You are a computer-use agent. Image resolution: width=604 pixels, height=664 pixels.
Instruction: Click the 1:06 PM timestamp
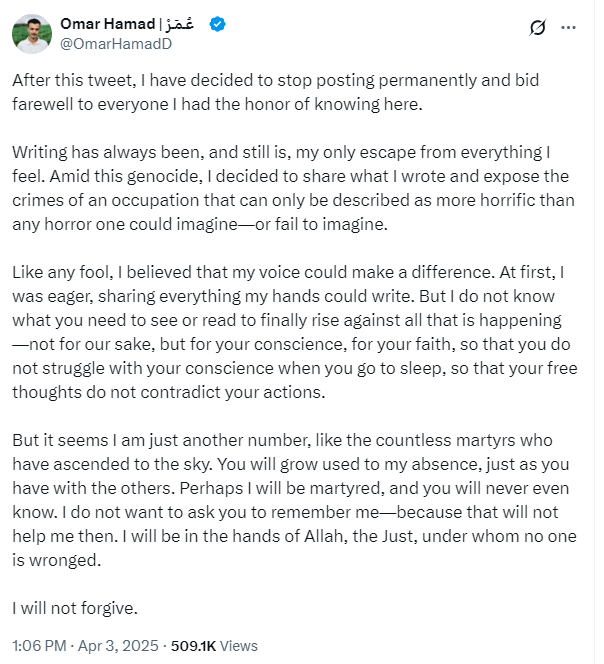tap(40, 645)
